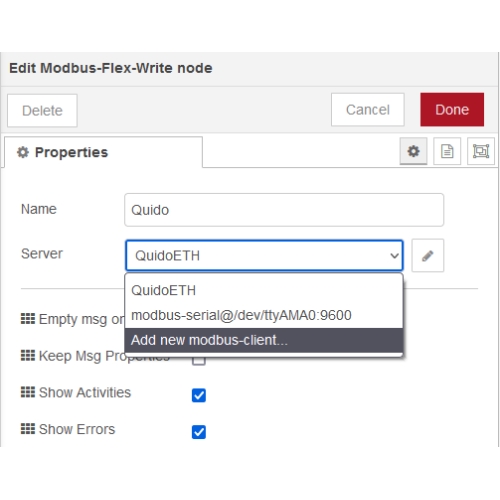Cancel the node edit dialog
Screen dimensions: 500x500
pos(368,109)
